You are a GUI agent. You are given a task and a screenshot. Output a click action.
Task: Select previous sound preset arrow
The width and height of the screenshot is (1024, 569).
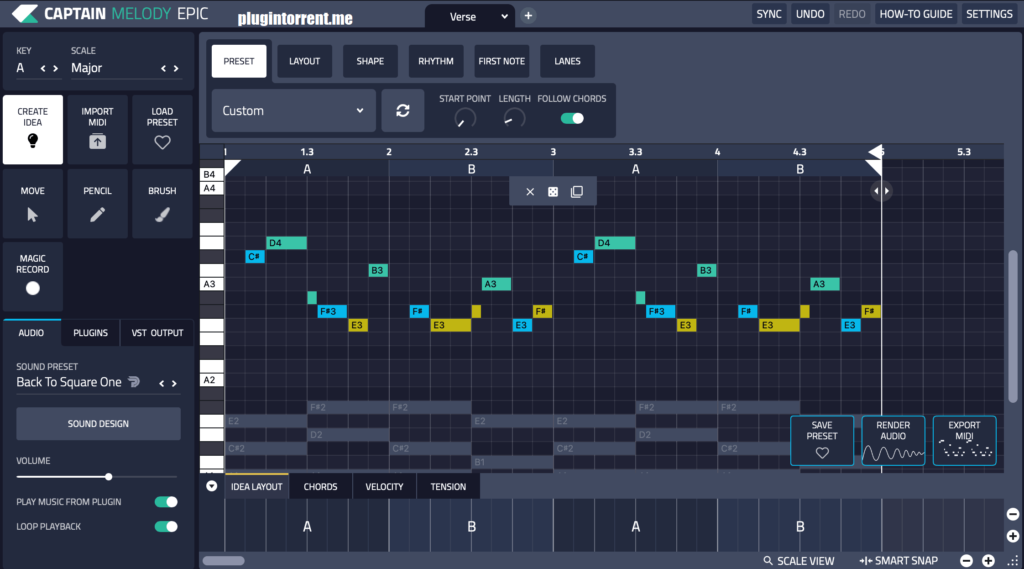(x=161, y=383)
